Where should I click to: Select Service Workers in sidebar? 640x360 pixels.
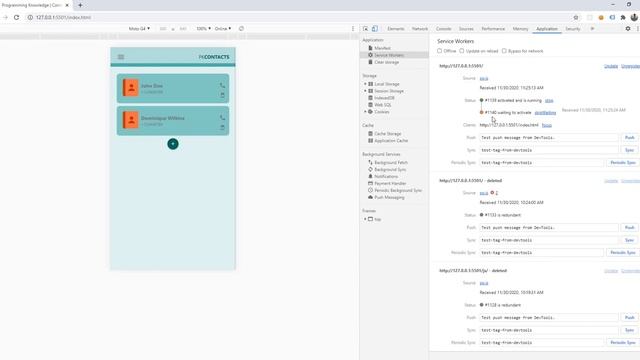tap(389, 55)
